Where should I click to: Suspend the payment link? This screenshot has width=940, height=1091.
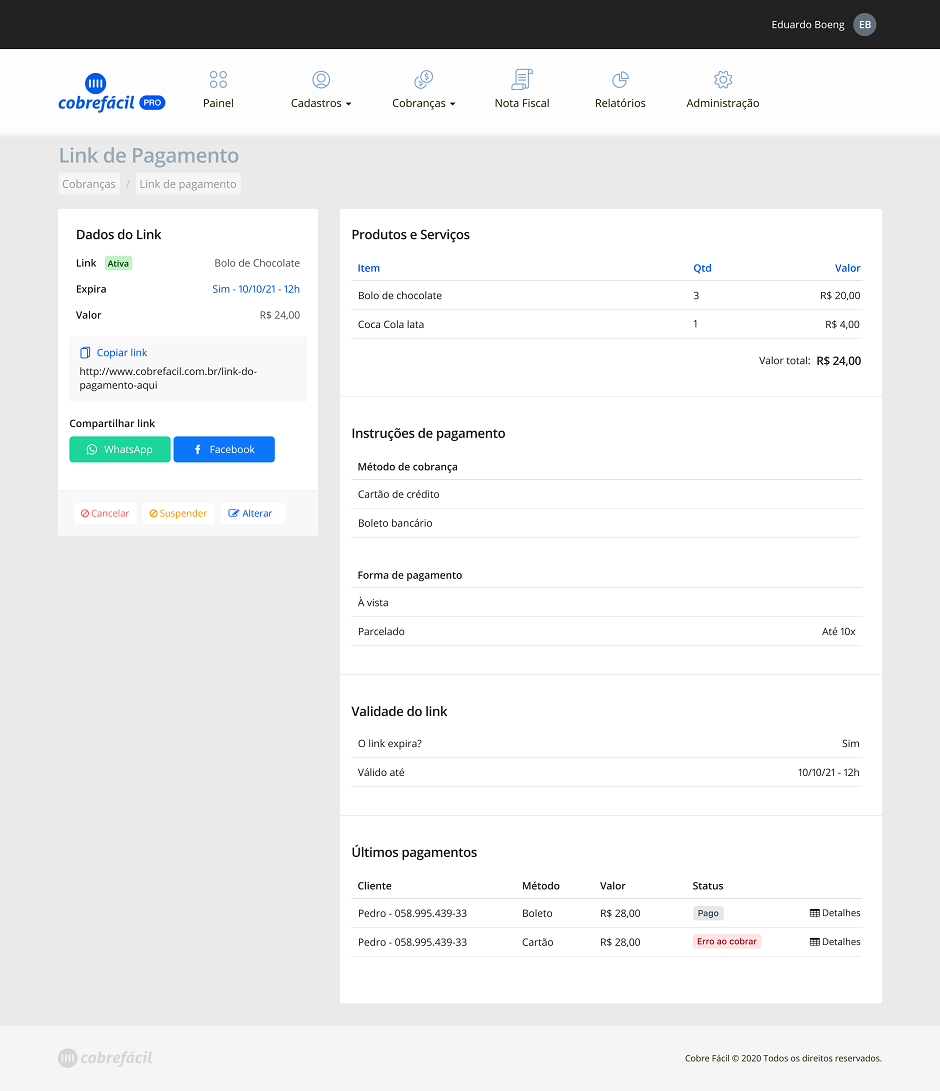178,514
